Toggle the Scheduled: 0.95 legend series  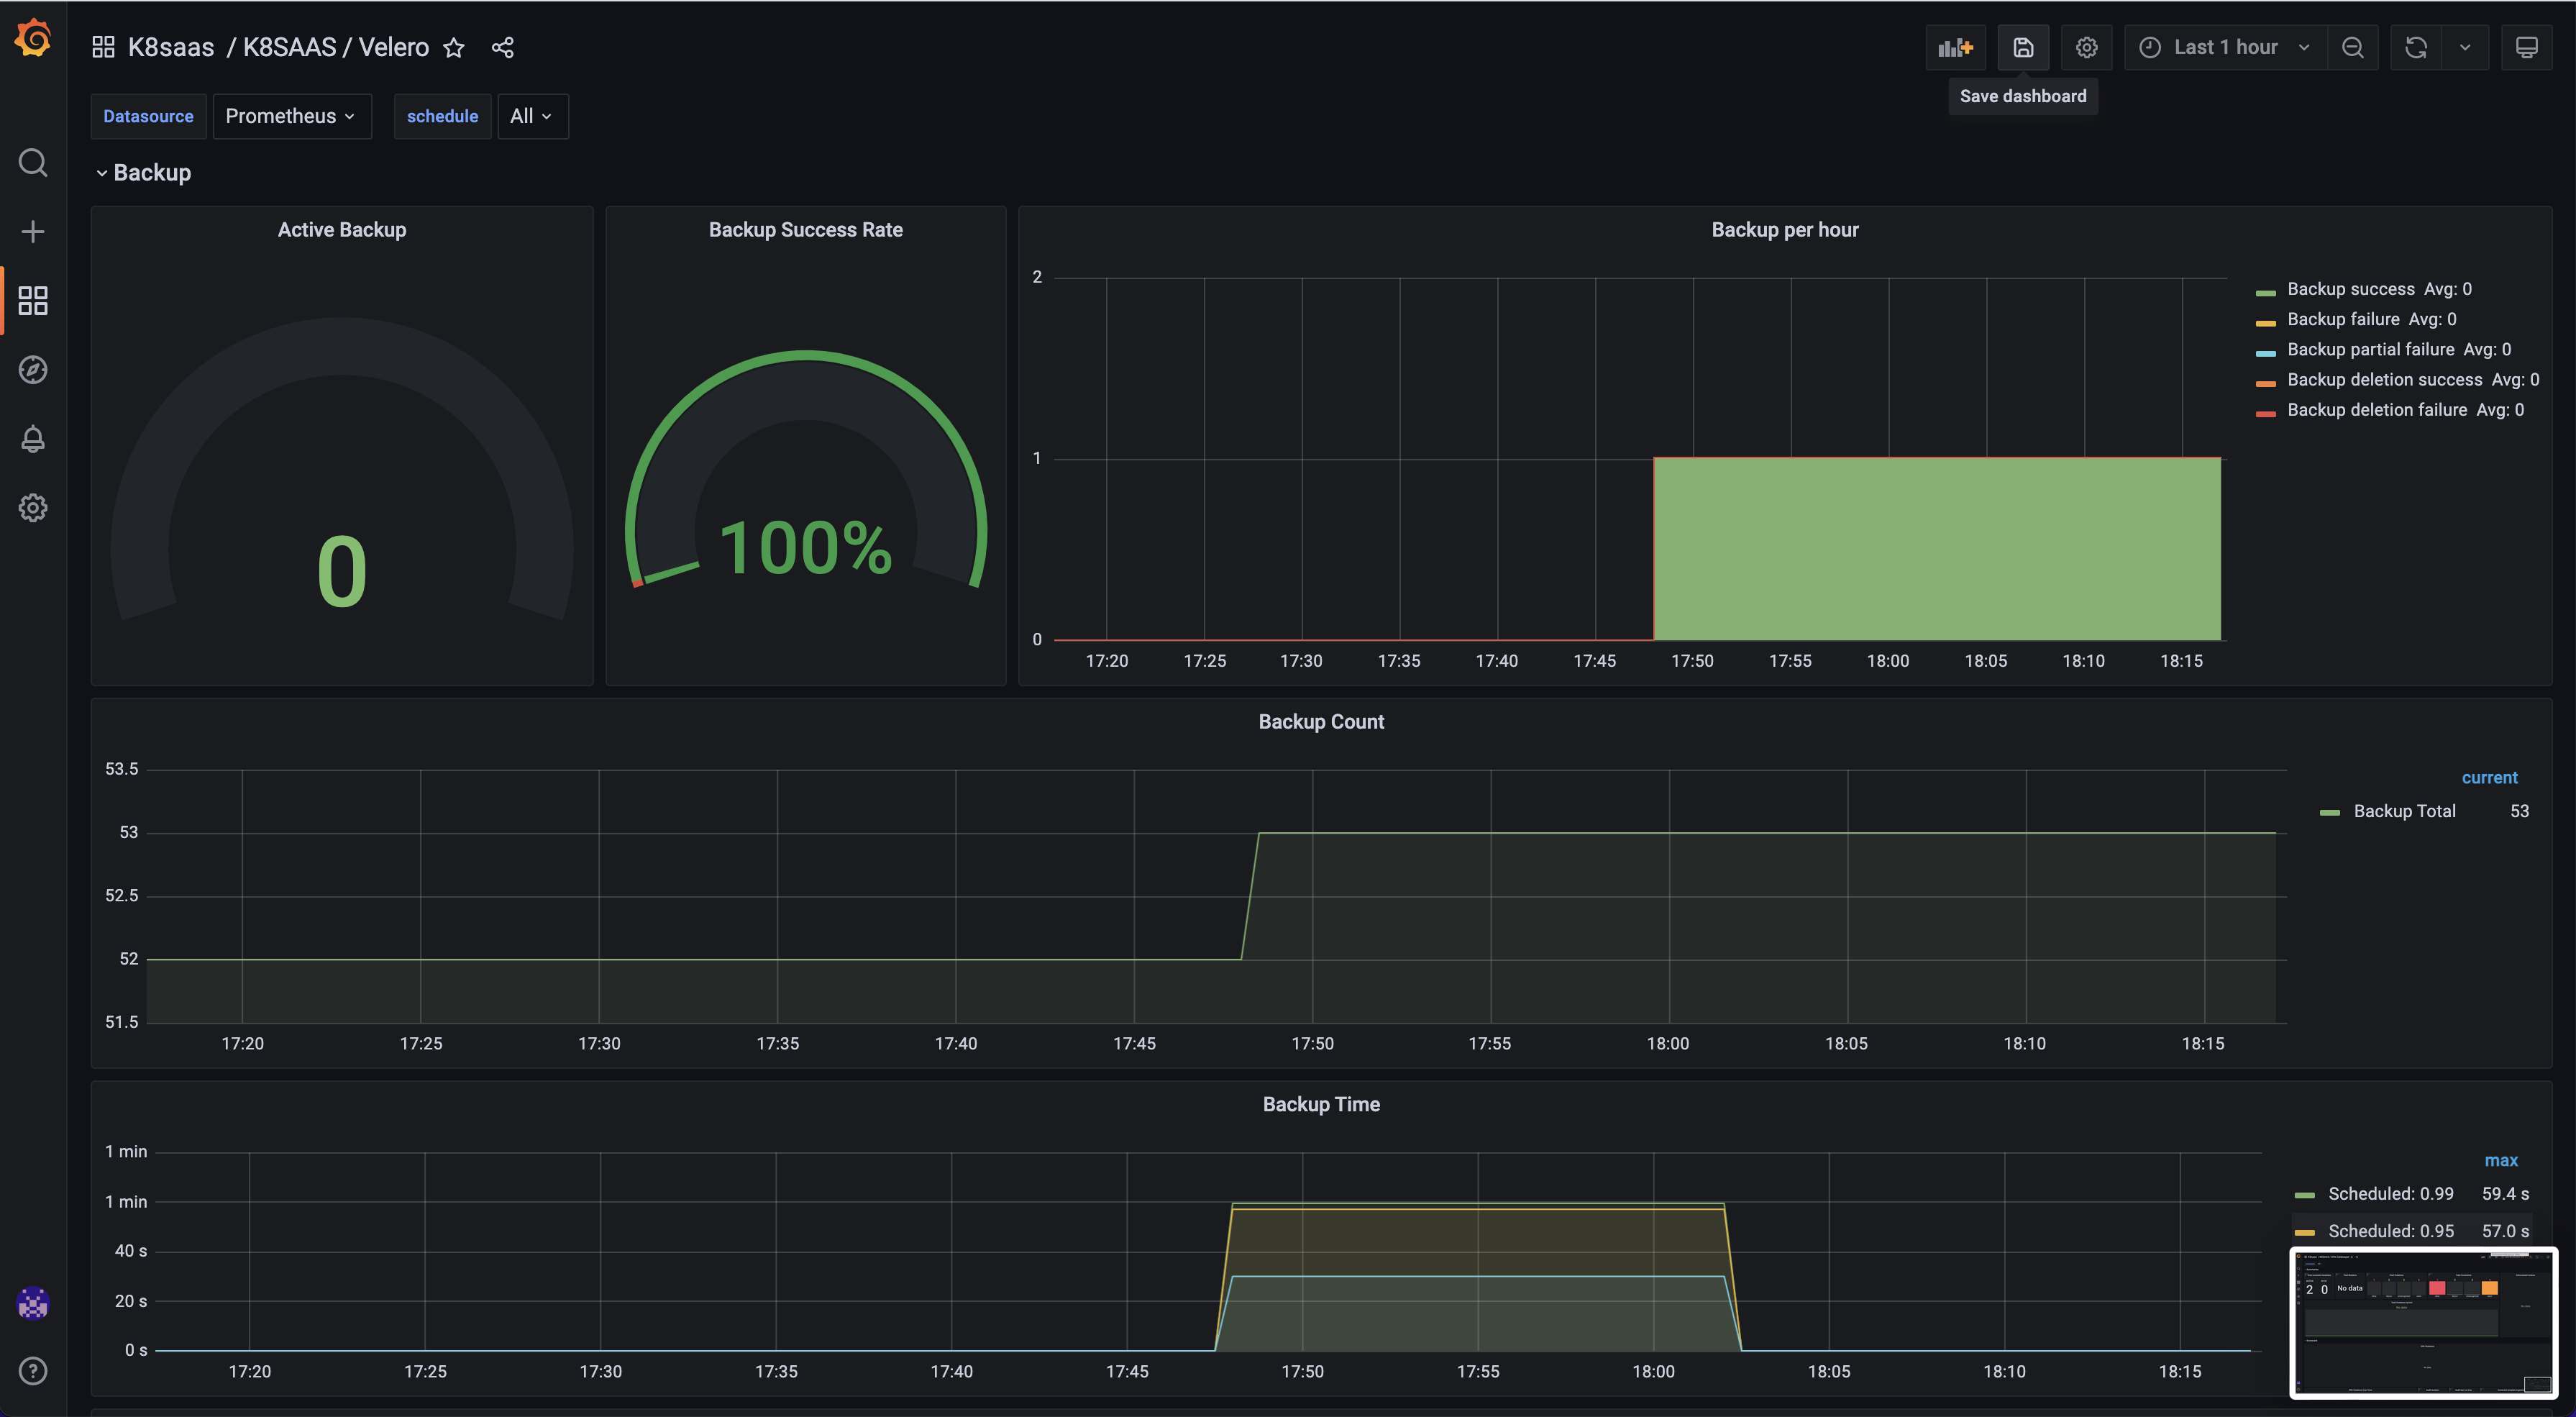tap(2390, 1231)
